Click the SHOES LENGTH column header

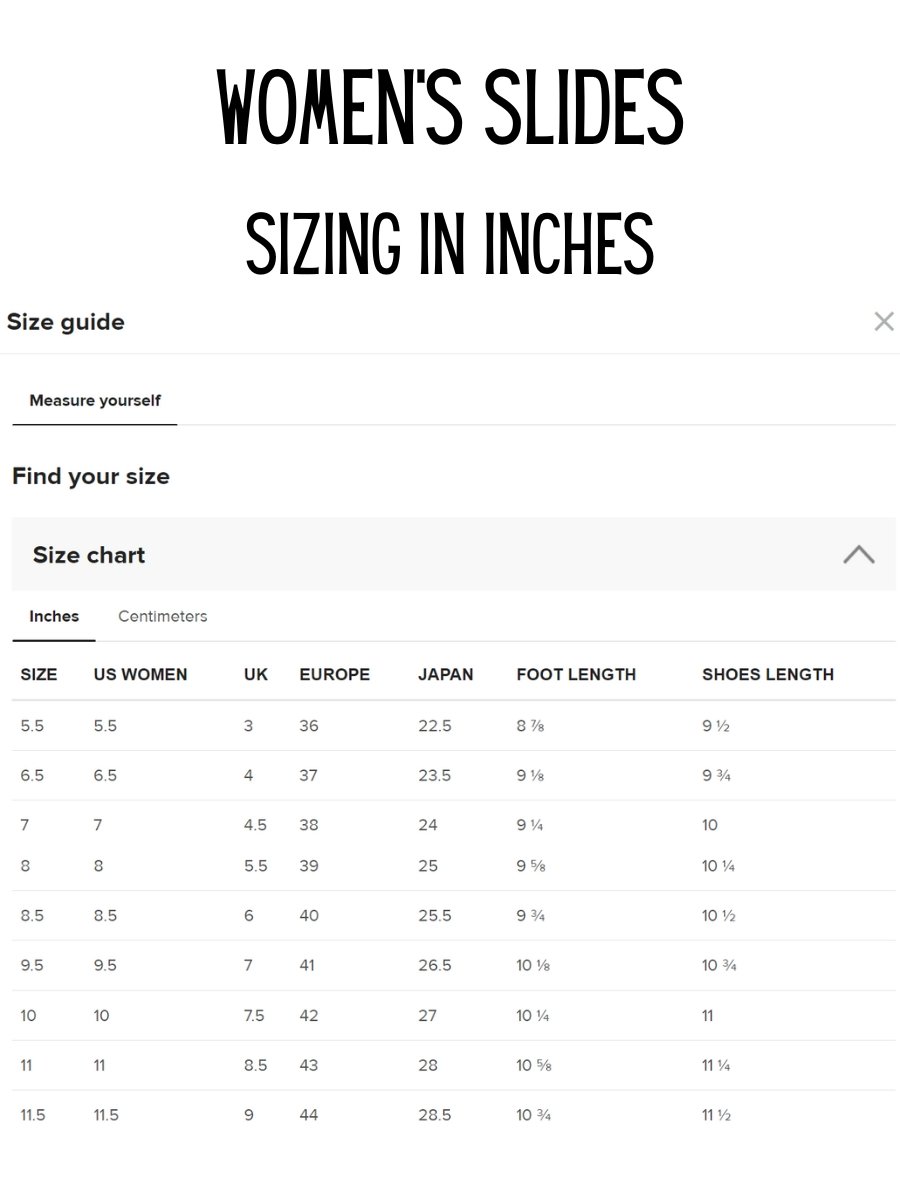[768, 674]
